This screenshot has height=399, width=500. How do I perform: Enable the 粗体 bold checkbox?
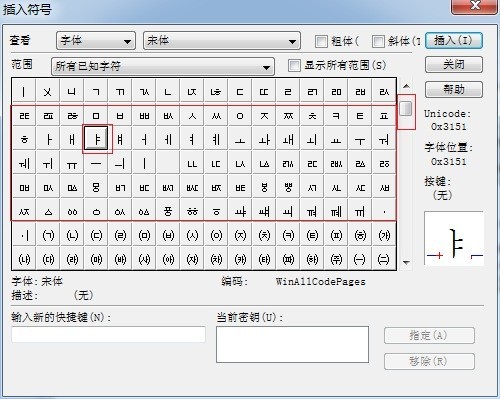[321, 41]
